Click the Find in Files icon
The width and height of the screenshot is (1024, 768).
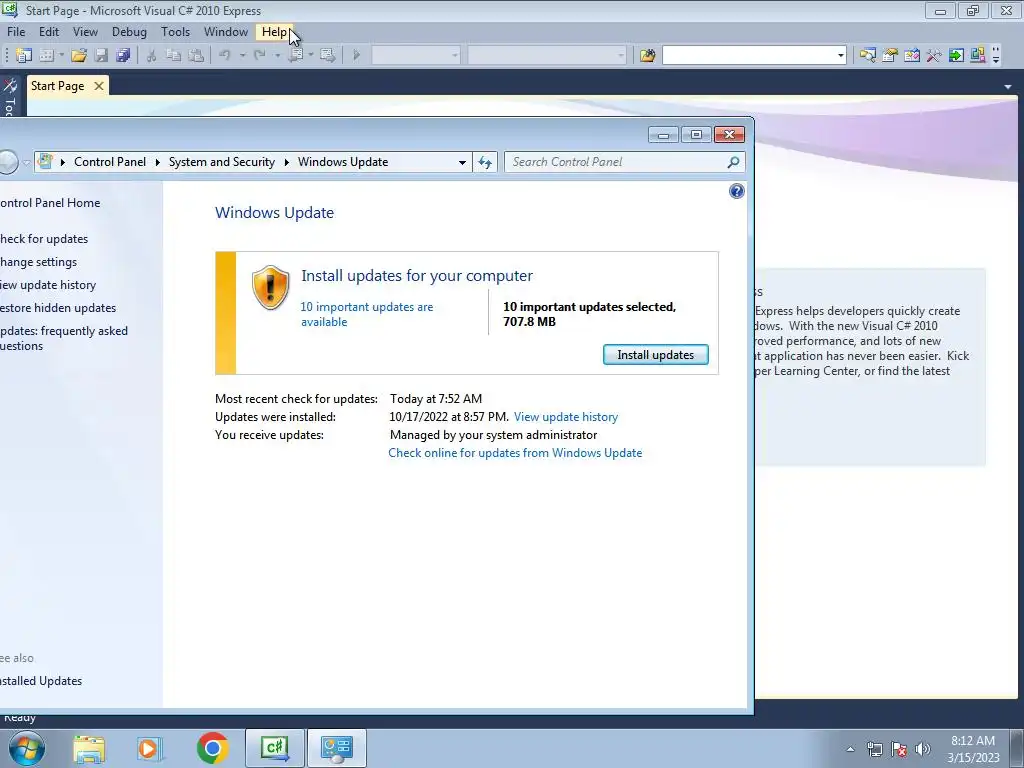point(647,56)
